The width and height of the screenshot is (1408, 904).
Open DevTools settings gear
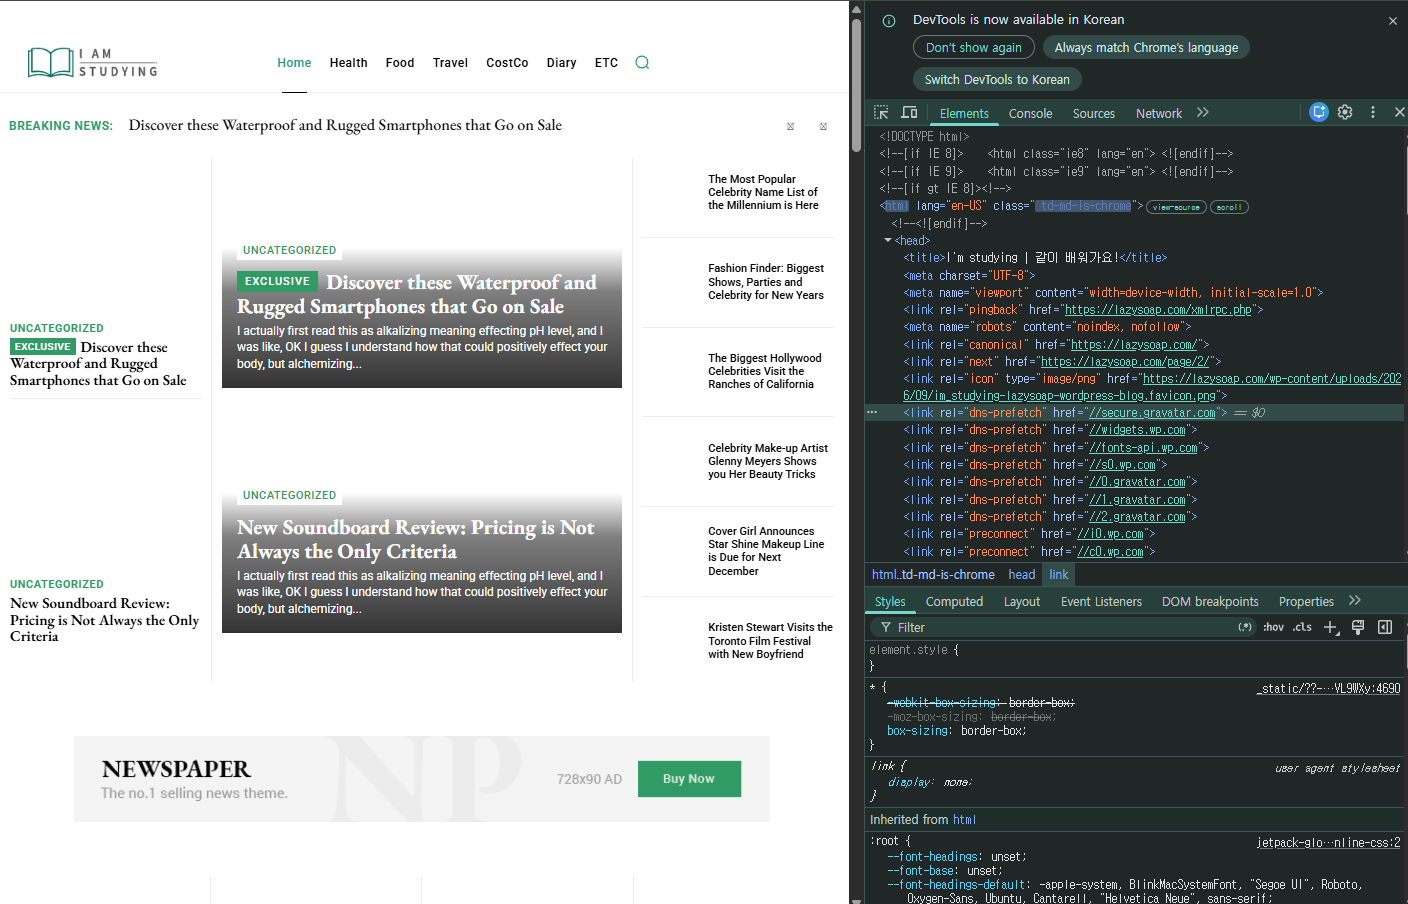click(1345, 112)
